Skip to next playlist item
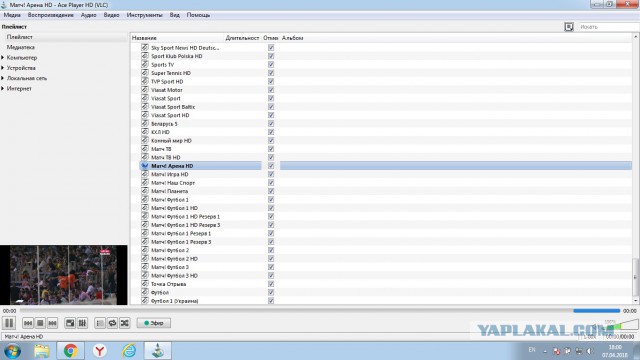Viewport: 640px width, 360px height. tap(52, 323)
